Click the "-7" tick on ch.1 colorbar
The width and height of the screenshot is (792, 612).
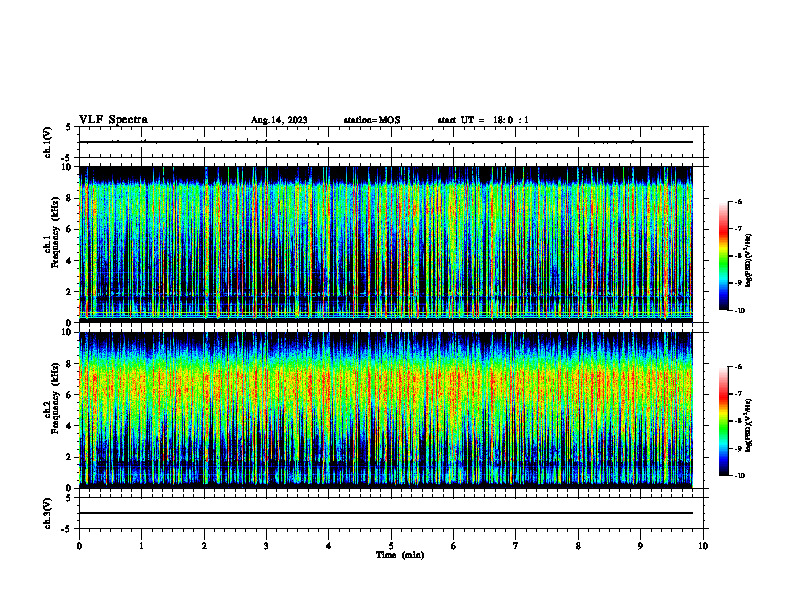coord(738,229)
